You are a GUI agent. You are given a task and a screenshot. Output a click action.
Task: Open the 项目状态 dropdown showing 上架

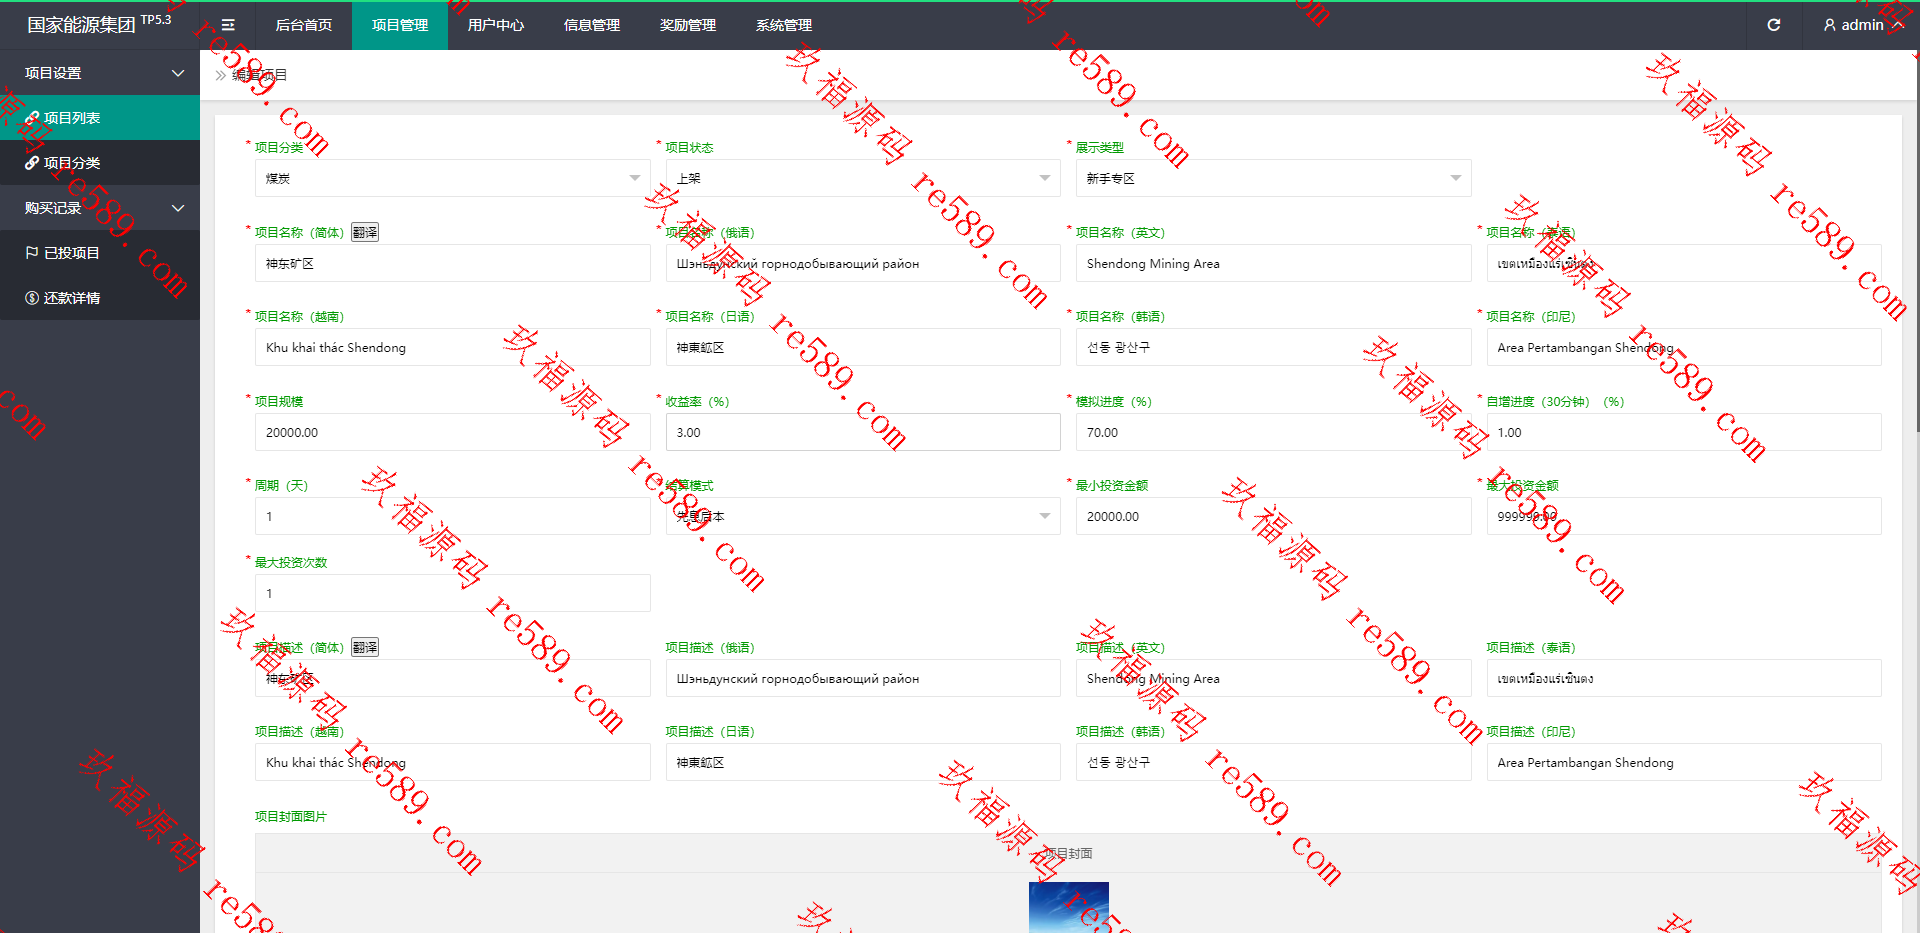coord(863,178)
